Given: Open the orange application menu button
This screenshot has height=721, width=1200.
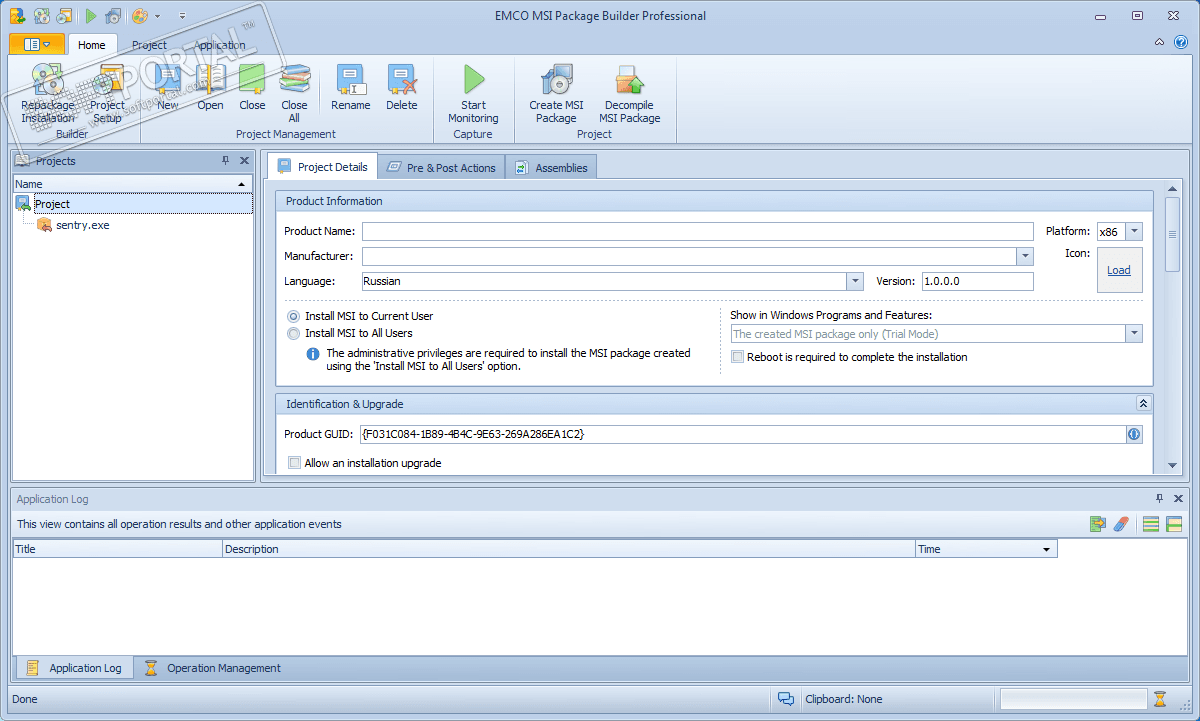Looking at the screenshot, I should 36,44.
